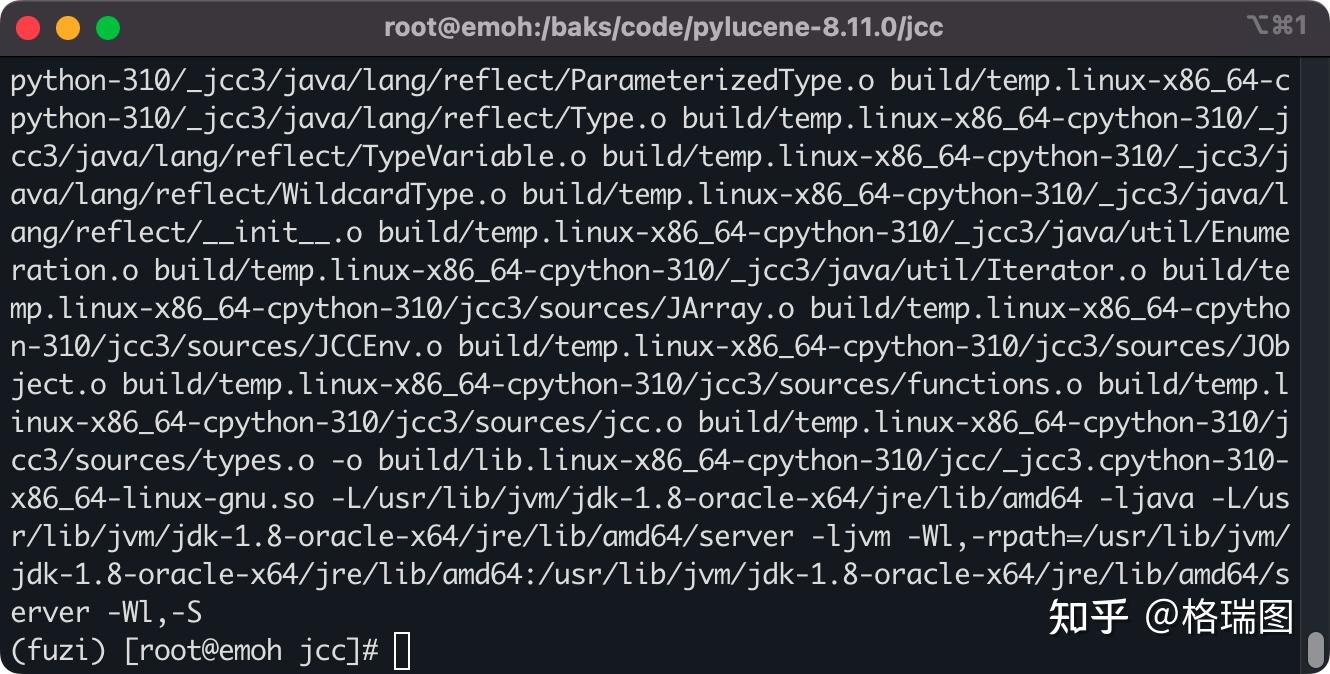This screenshot has width=1330, height=674.
Task: Click the window title root@emoh path
Action: click(663, 27)
